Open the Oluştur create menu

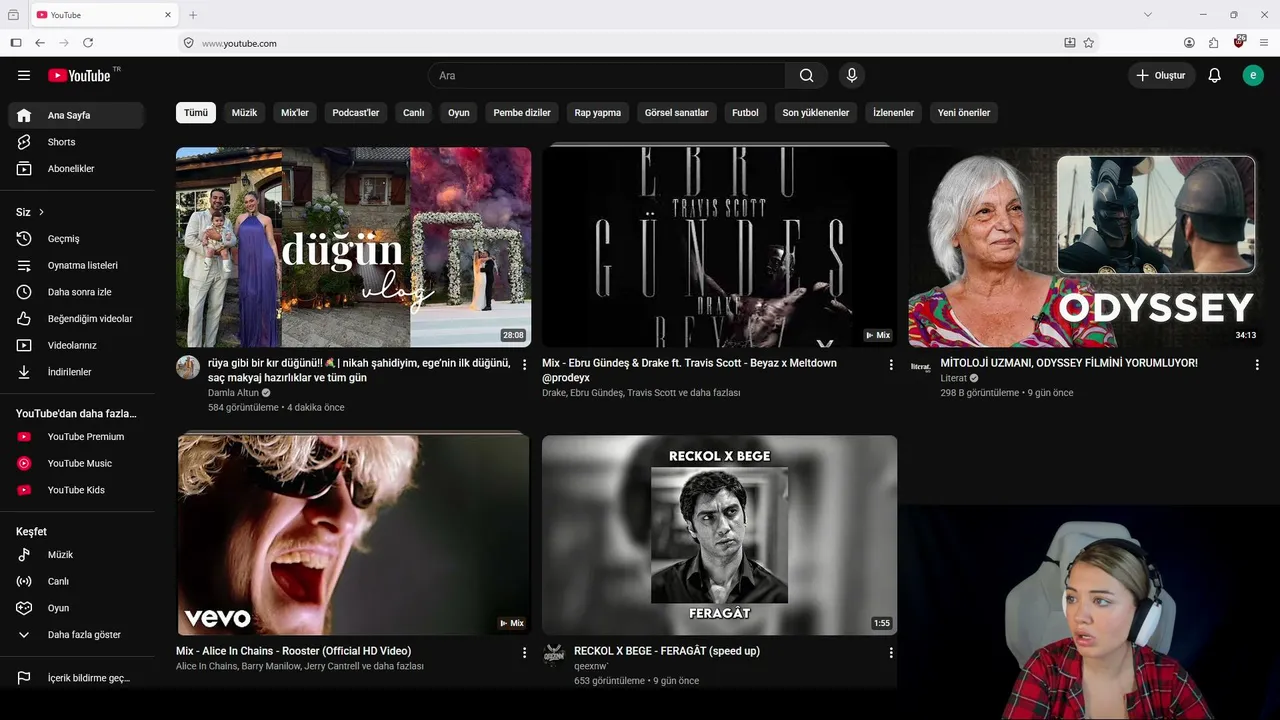(1162, 75)
